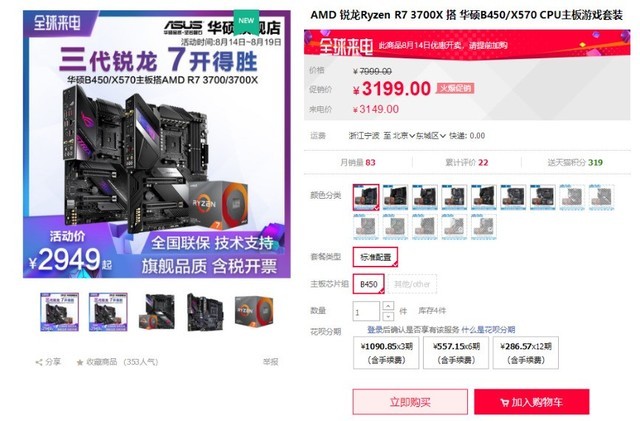View the fourth motherboard thumbnail image

(x=205, y=312)
